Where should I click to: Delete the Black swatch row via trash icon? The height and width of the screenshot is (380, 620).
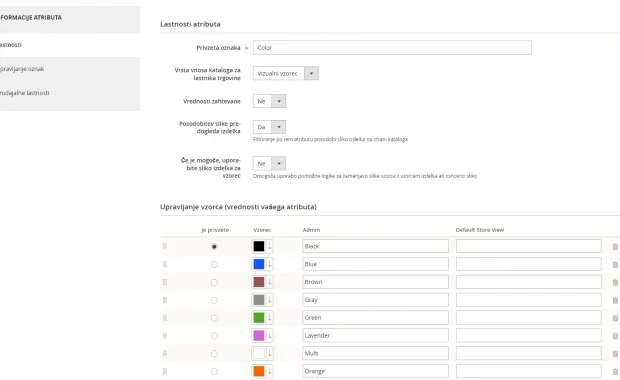click(615, 246)
